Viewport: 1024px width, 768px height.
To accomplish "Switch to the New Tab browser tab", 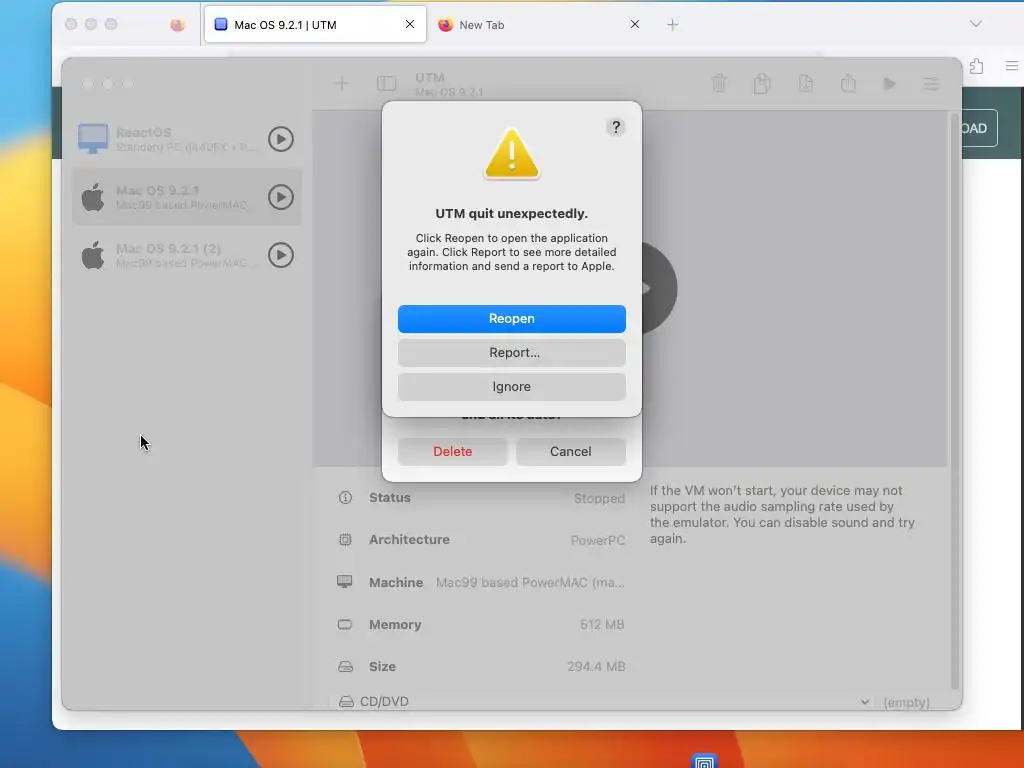I will click(539, 25).
